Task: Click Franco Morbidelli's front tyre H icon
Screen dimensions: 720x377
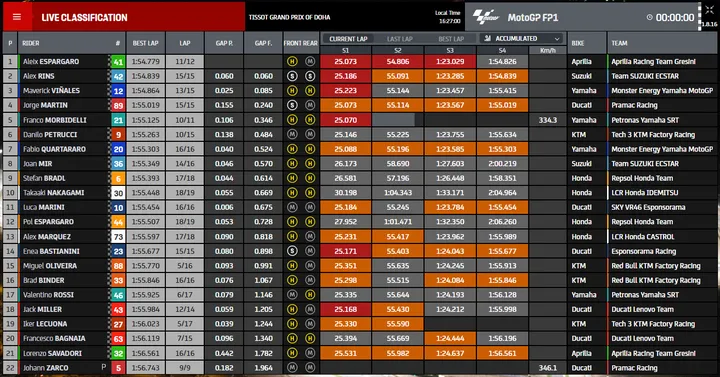Action: pyautogui.click(x=292, y=120)
